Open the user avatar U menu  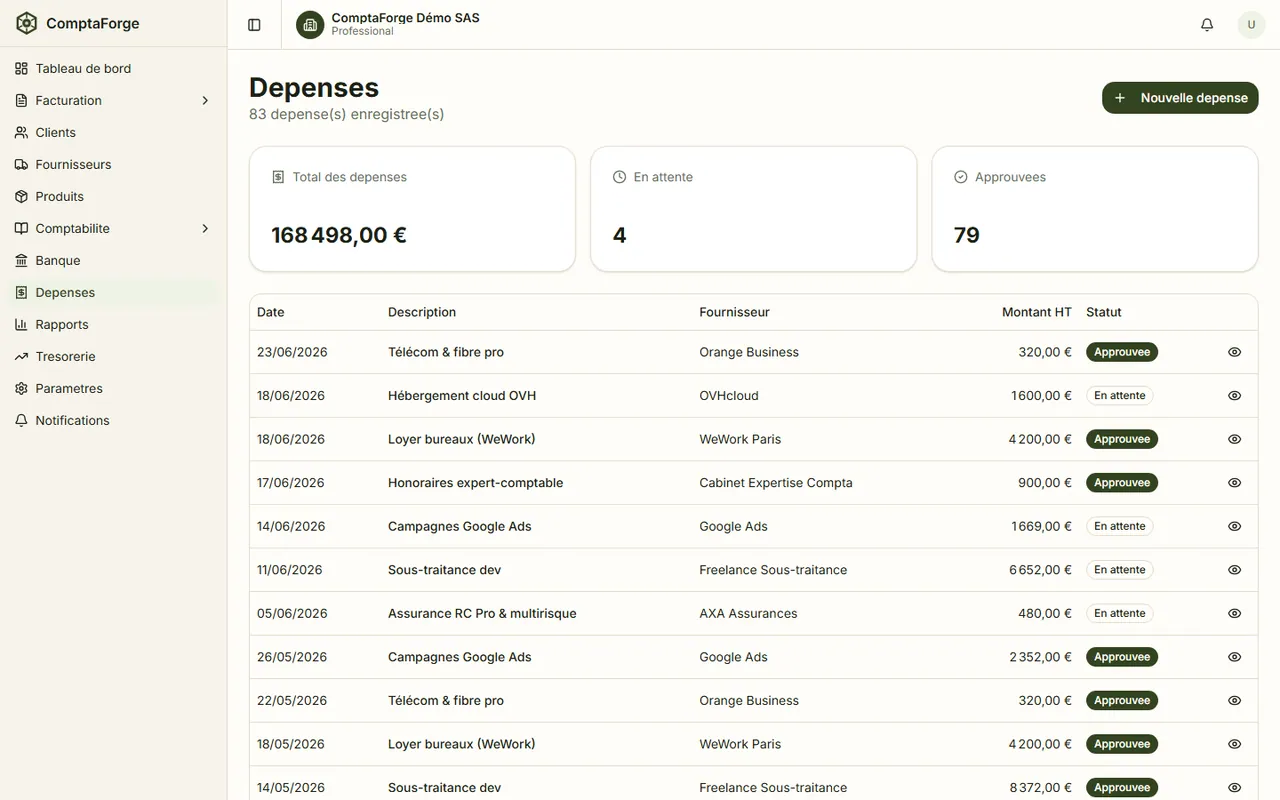[x=1251, y=24]
